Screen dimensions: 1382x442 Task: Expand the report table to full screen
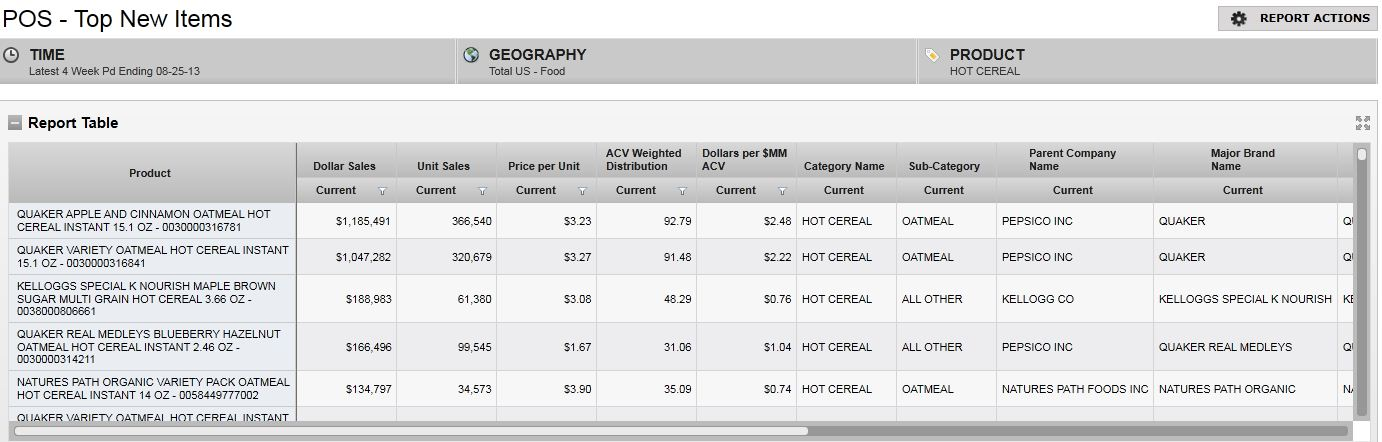(x=1362, y=123)
